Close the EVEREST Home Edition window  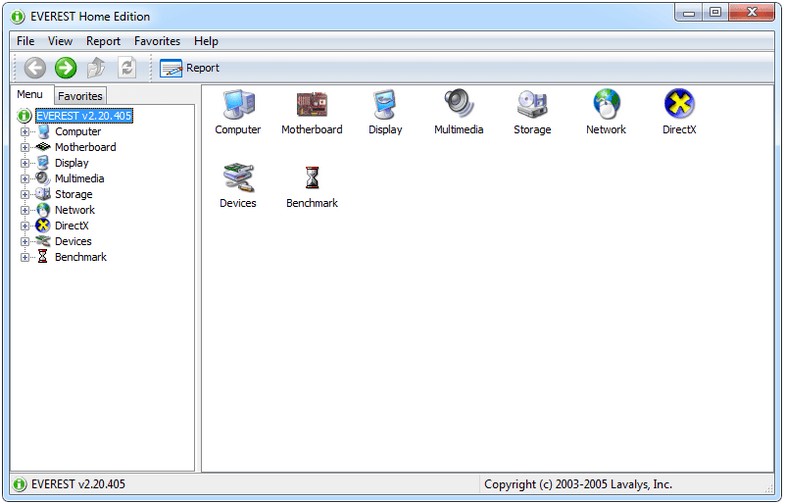coord(751,13)
